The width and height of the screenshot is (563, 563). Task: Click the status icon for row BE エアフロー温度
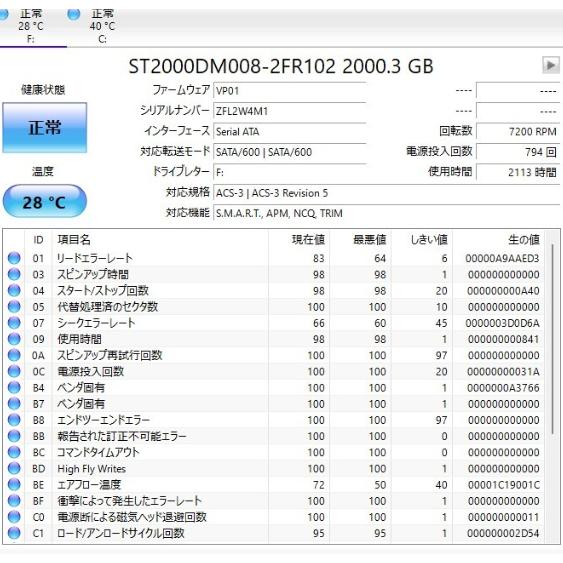pyautogui.click(x=14, y=484)
